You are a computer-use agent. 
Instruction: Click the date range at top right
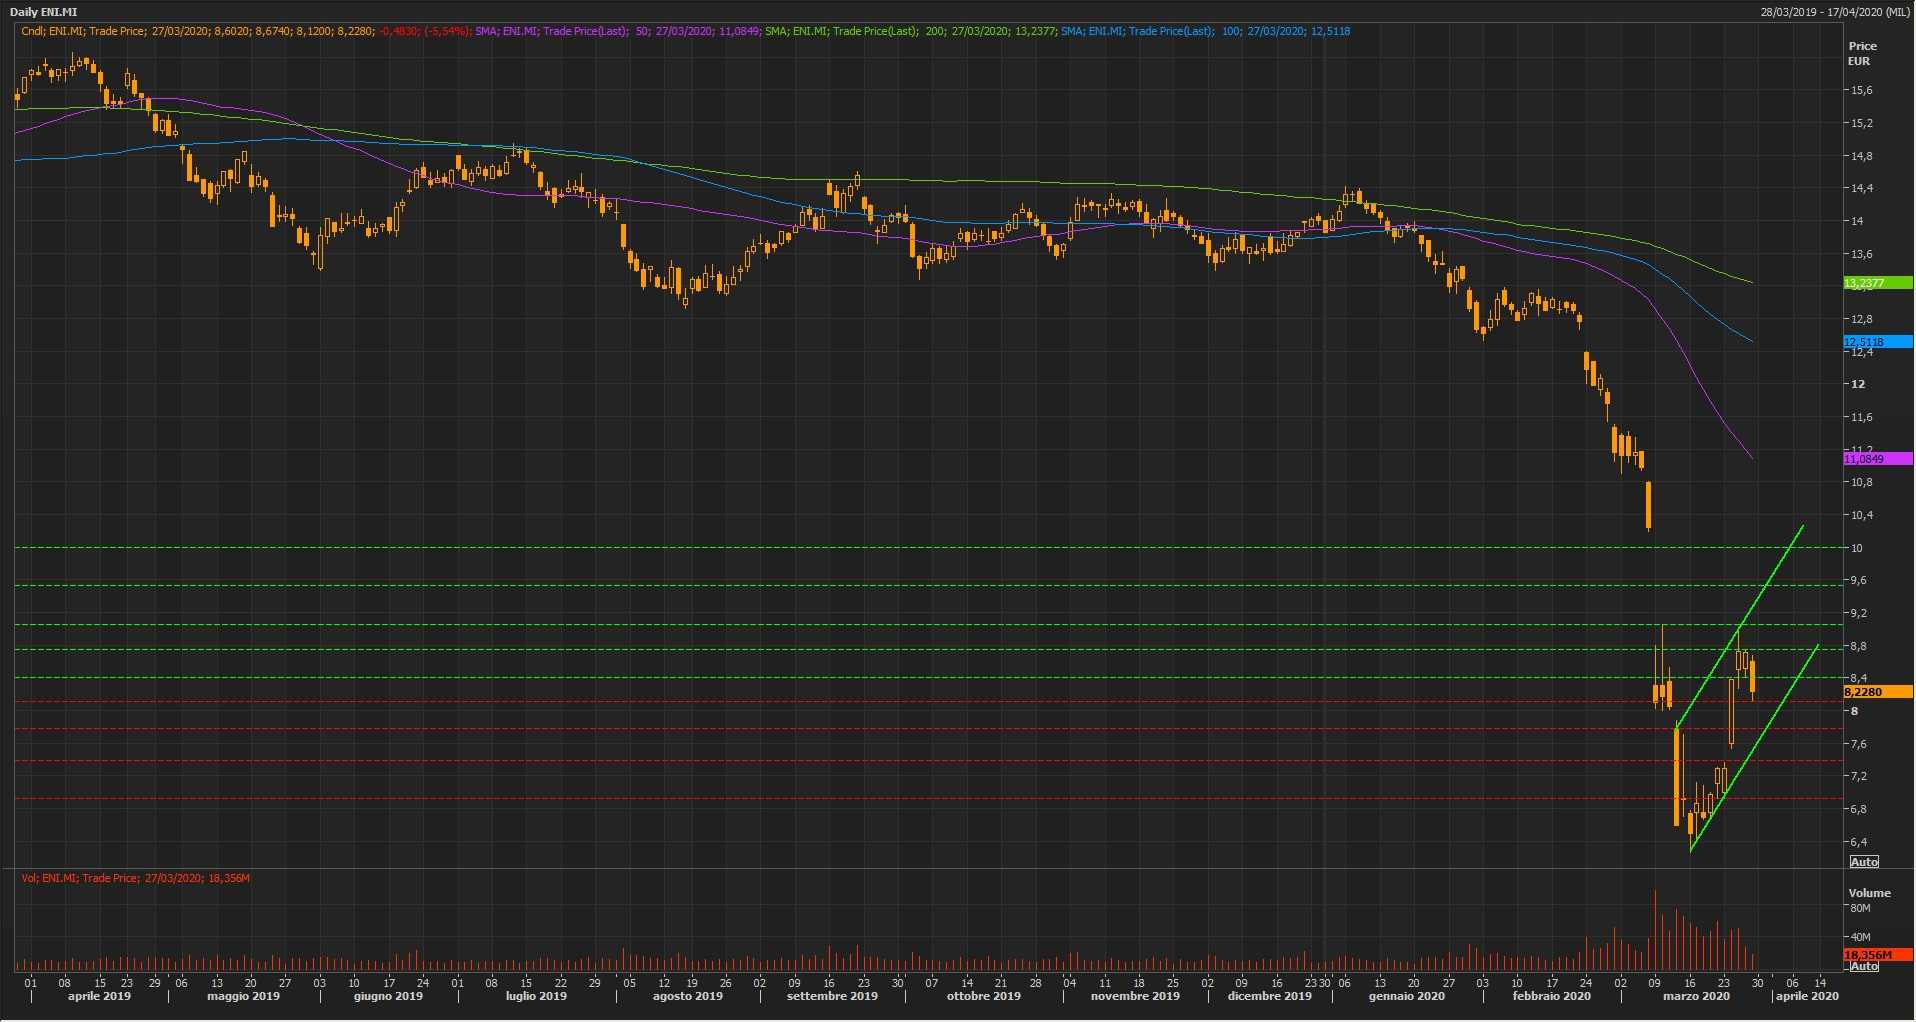coord(1835,12)
